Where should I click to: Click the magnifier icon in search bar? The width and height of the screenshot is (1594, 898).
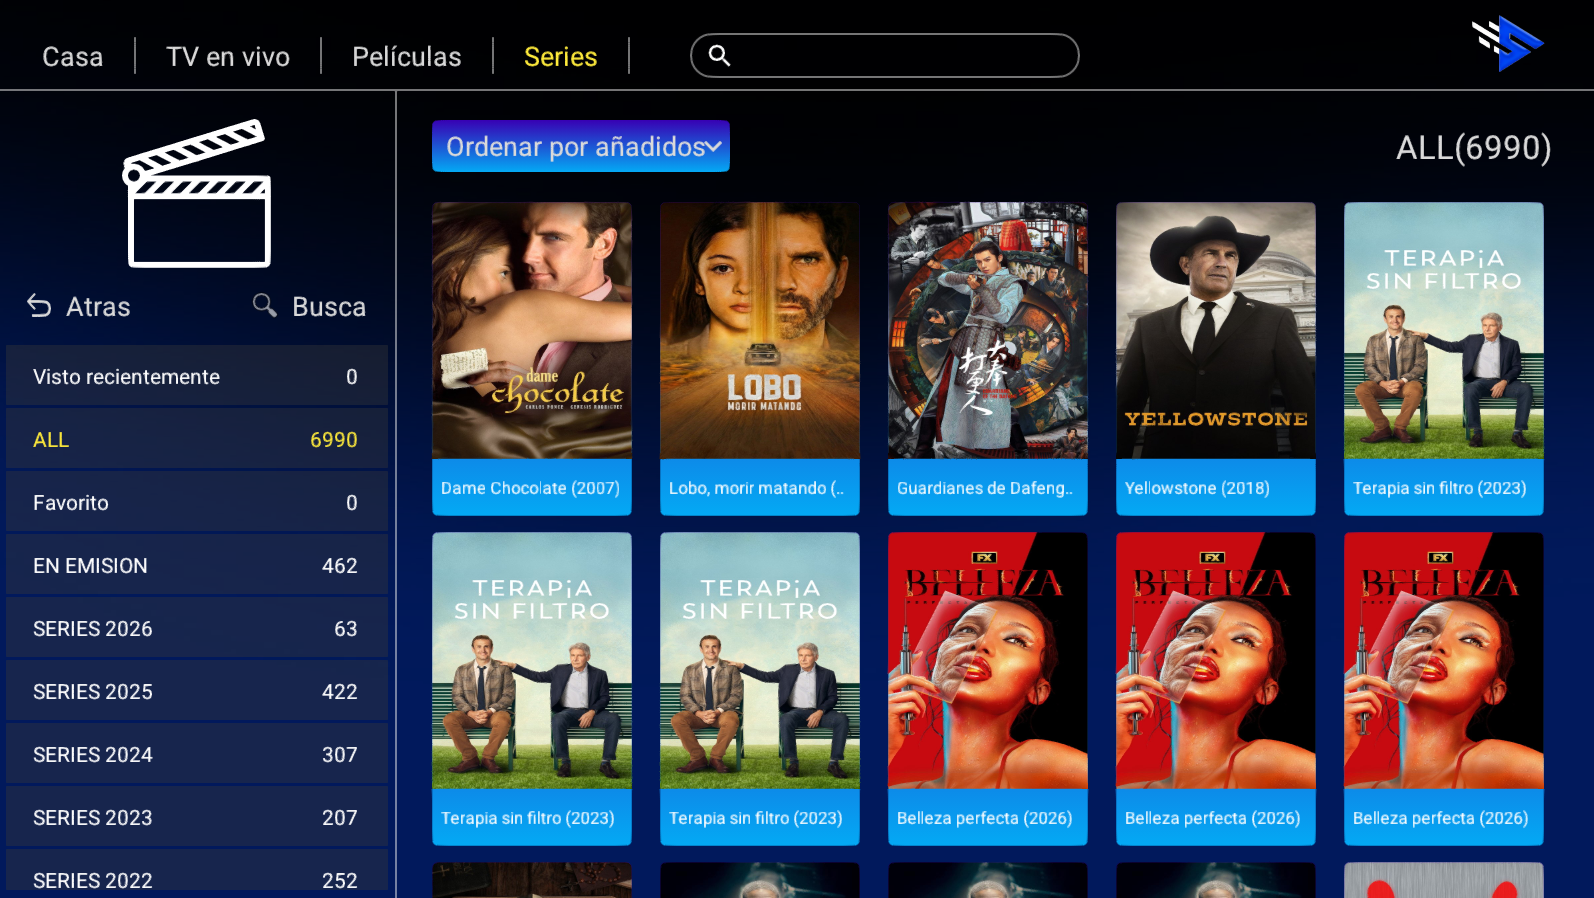tap(719, 56)
